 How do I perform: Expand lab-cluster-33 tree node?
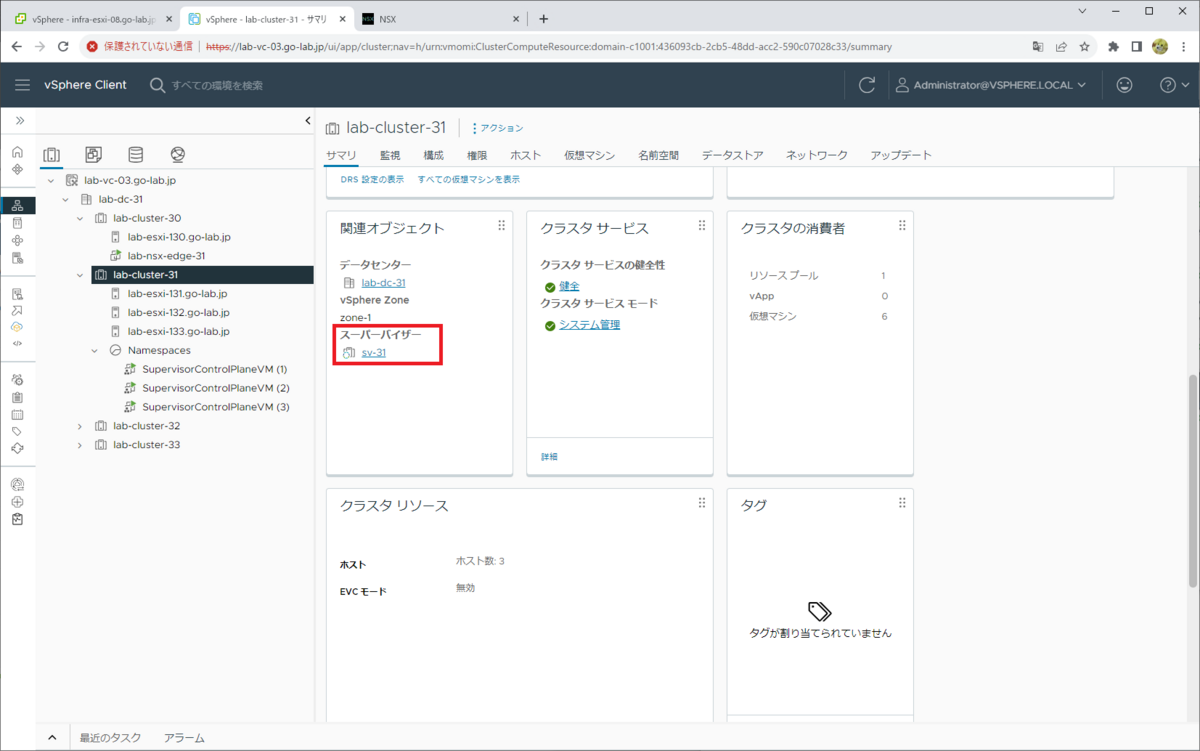[80, 445]
